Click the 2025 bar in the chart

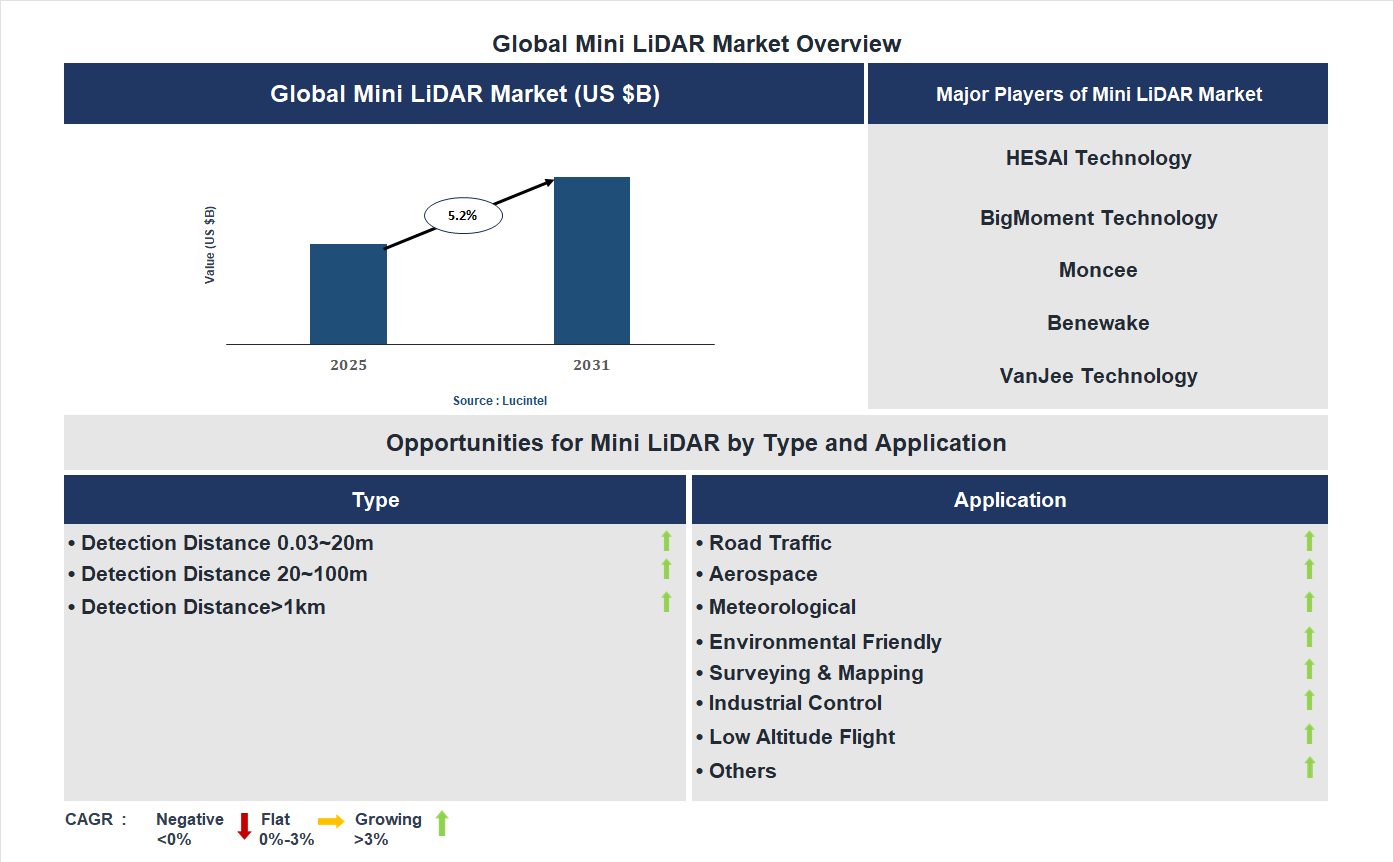(348, 295)
